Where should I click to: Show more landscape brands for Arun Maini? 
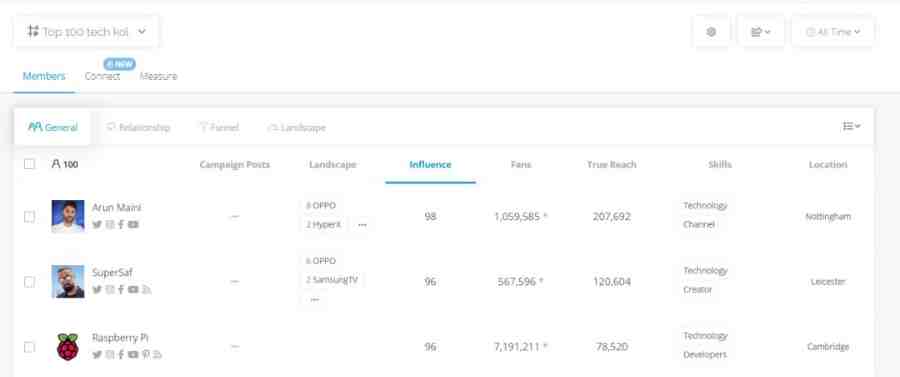(362, 225)
